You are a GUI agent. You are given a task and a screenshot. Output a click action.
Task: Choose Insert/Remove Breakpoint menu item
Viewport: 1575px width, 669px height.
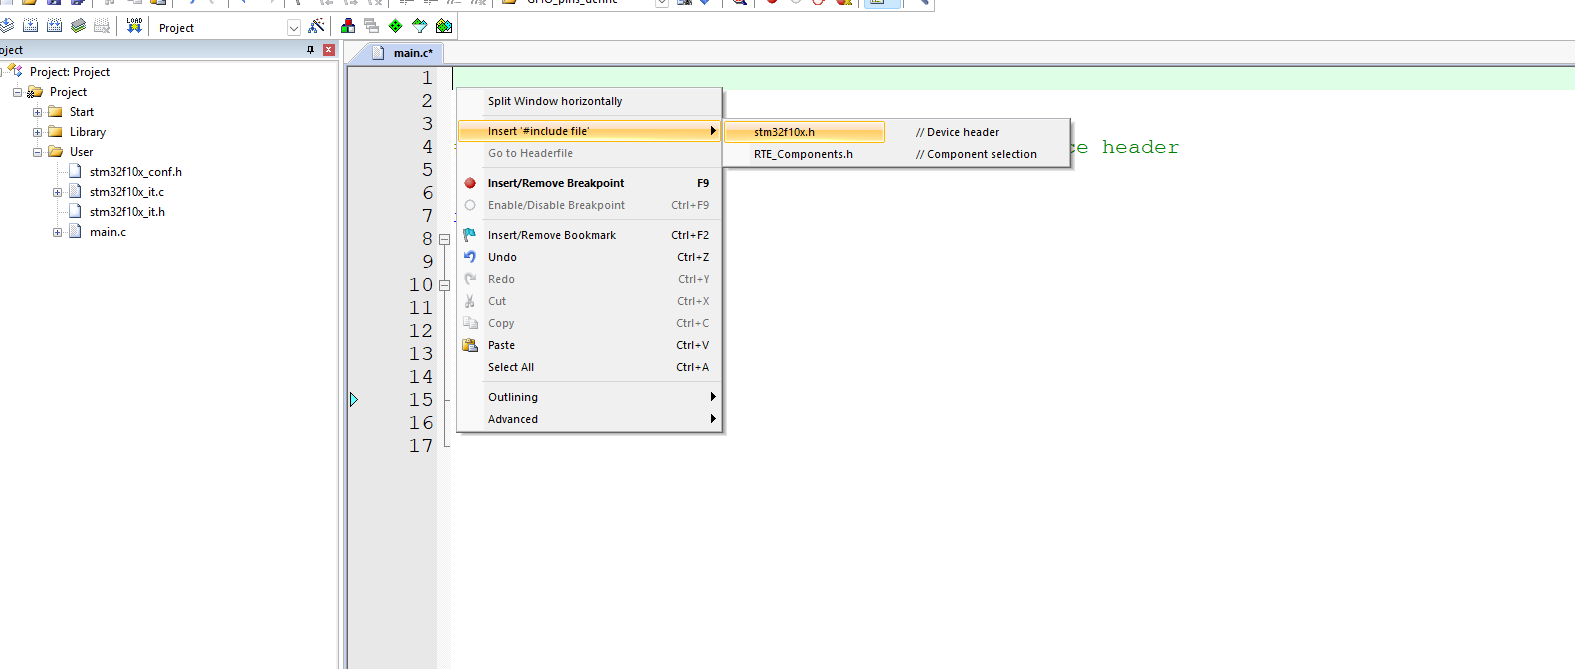(x=589, y=183)
